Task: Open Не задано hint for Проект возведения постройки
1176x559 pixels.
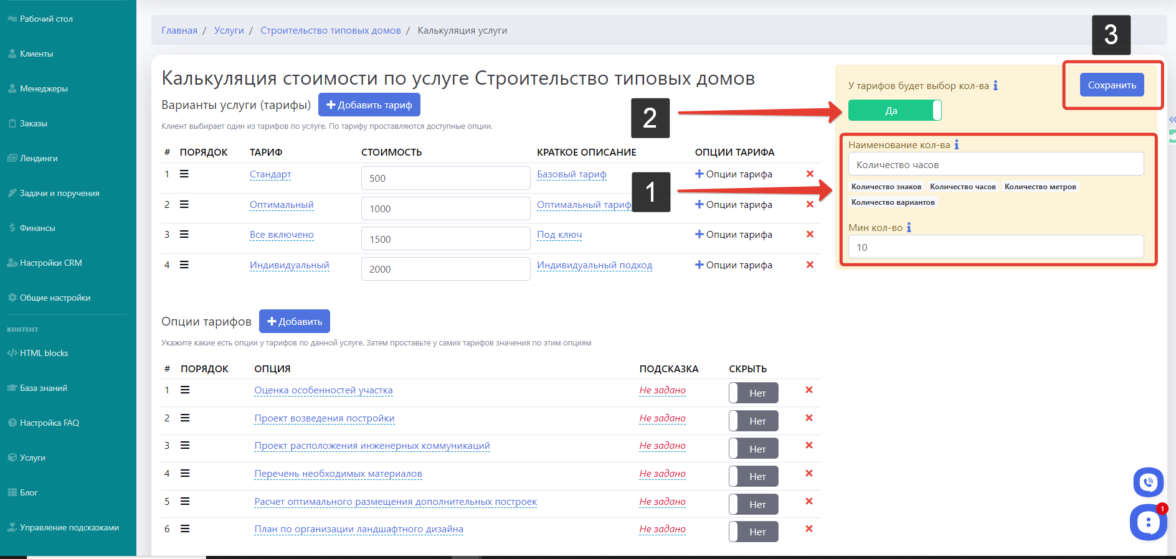Action: (662, 418)
